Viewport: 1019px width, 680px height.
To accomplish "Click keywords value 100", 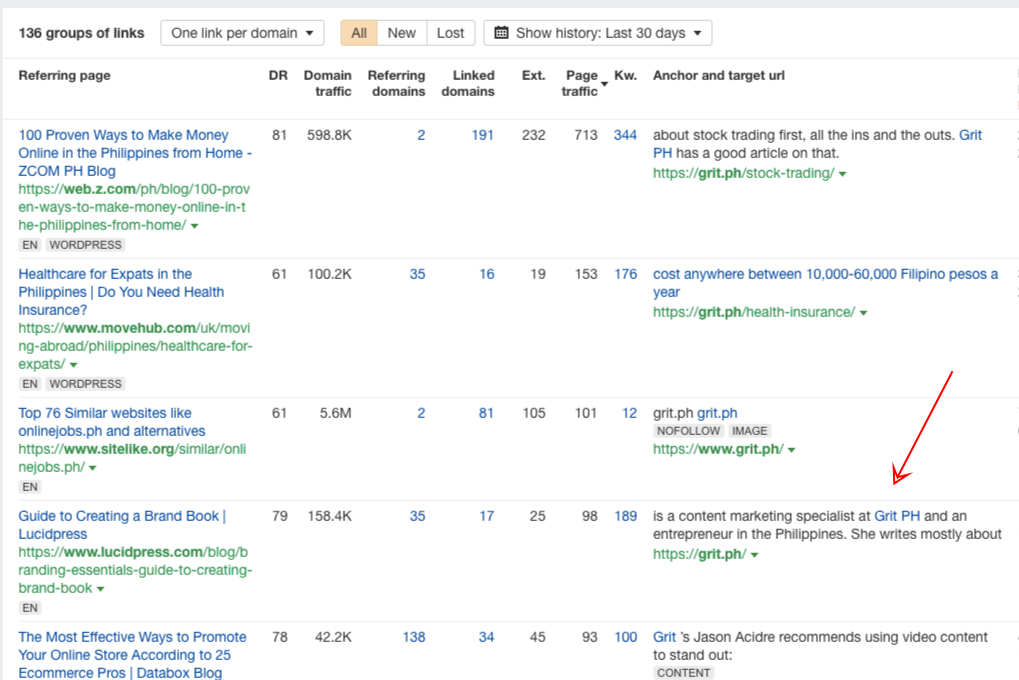I will [x=626, y=637].
